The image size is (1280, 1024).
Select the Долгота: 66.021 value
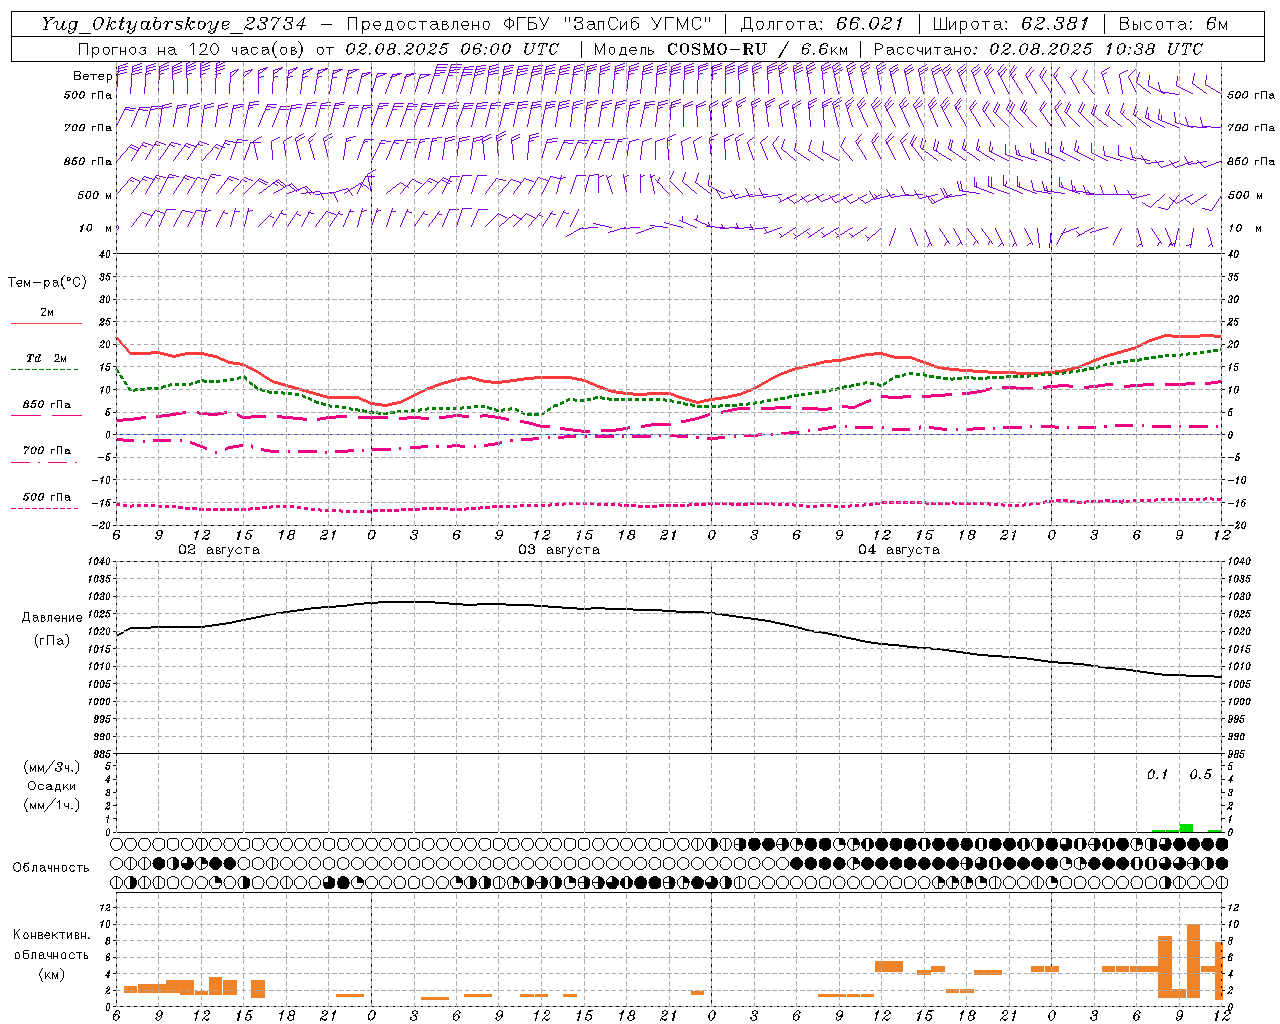(x=821, y=25)
